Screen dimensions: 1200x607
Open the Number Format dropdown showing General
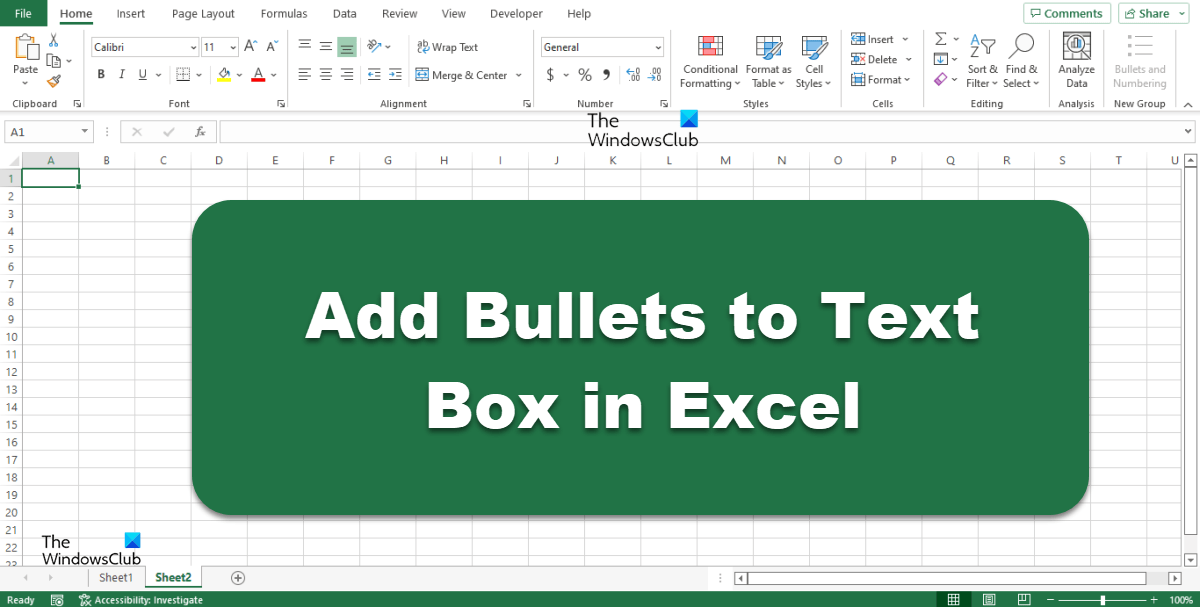click(x=601, y=47)
